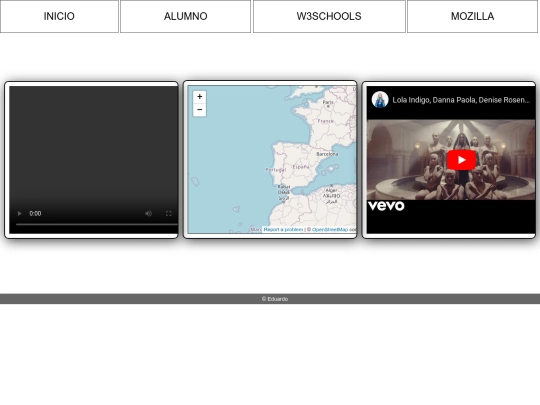Click the © Eduardo footer text
Image resolution: width=540 pixels, height=405 pixels.
click(x=275, y=299)
